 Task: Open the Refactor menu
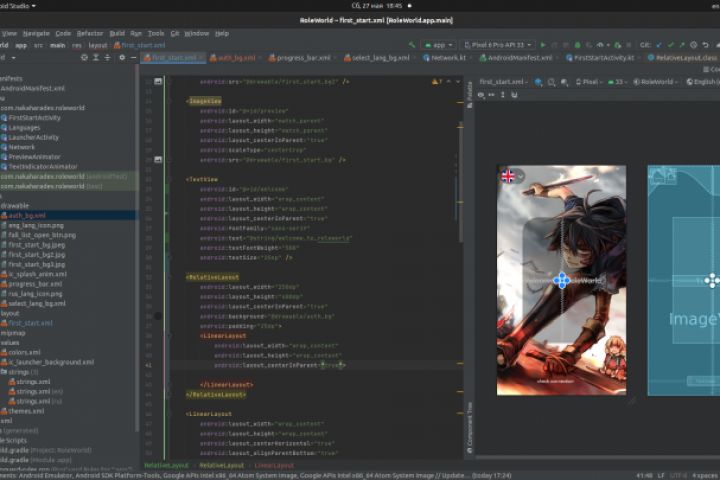point(89,33)
